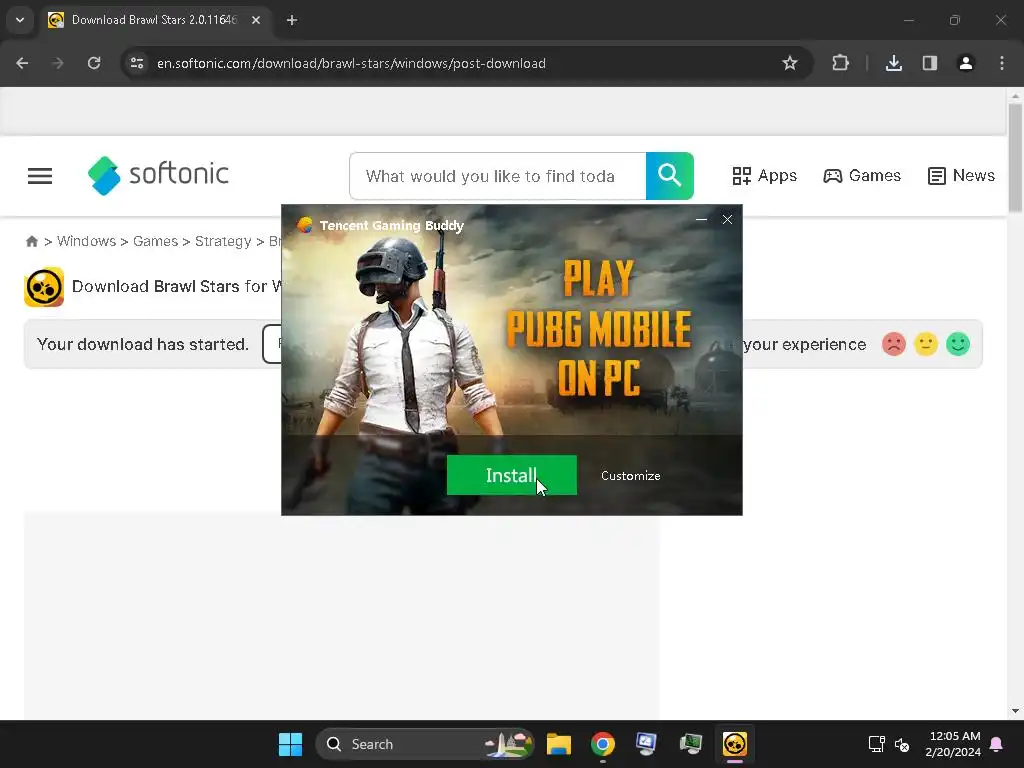The width and height of the screenshot is (1024, 768).
Task: Expand the tab search dropdown
Action: (20, 20)
